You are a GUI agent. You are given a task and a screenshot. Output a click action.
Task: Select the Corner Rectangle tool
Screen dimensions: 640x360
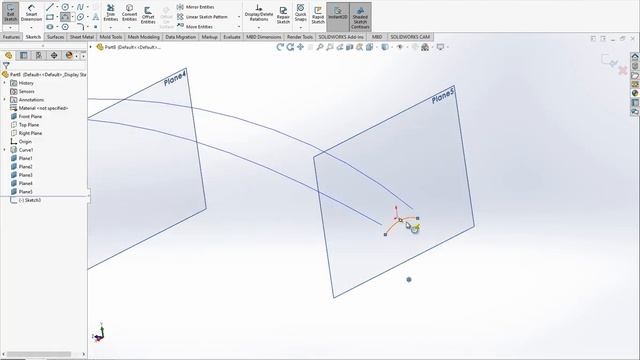pyautogui.click(x=50, y=17)
